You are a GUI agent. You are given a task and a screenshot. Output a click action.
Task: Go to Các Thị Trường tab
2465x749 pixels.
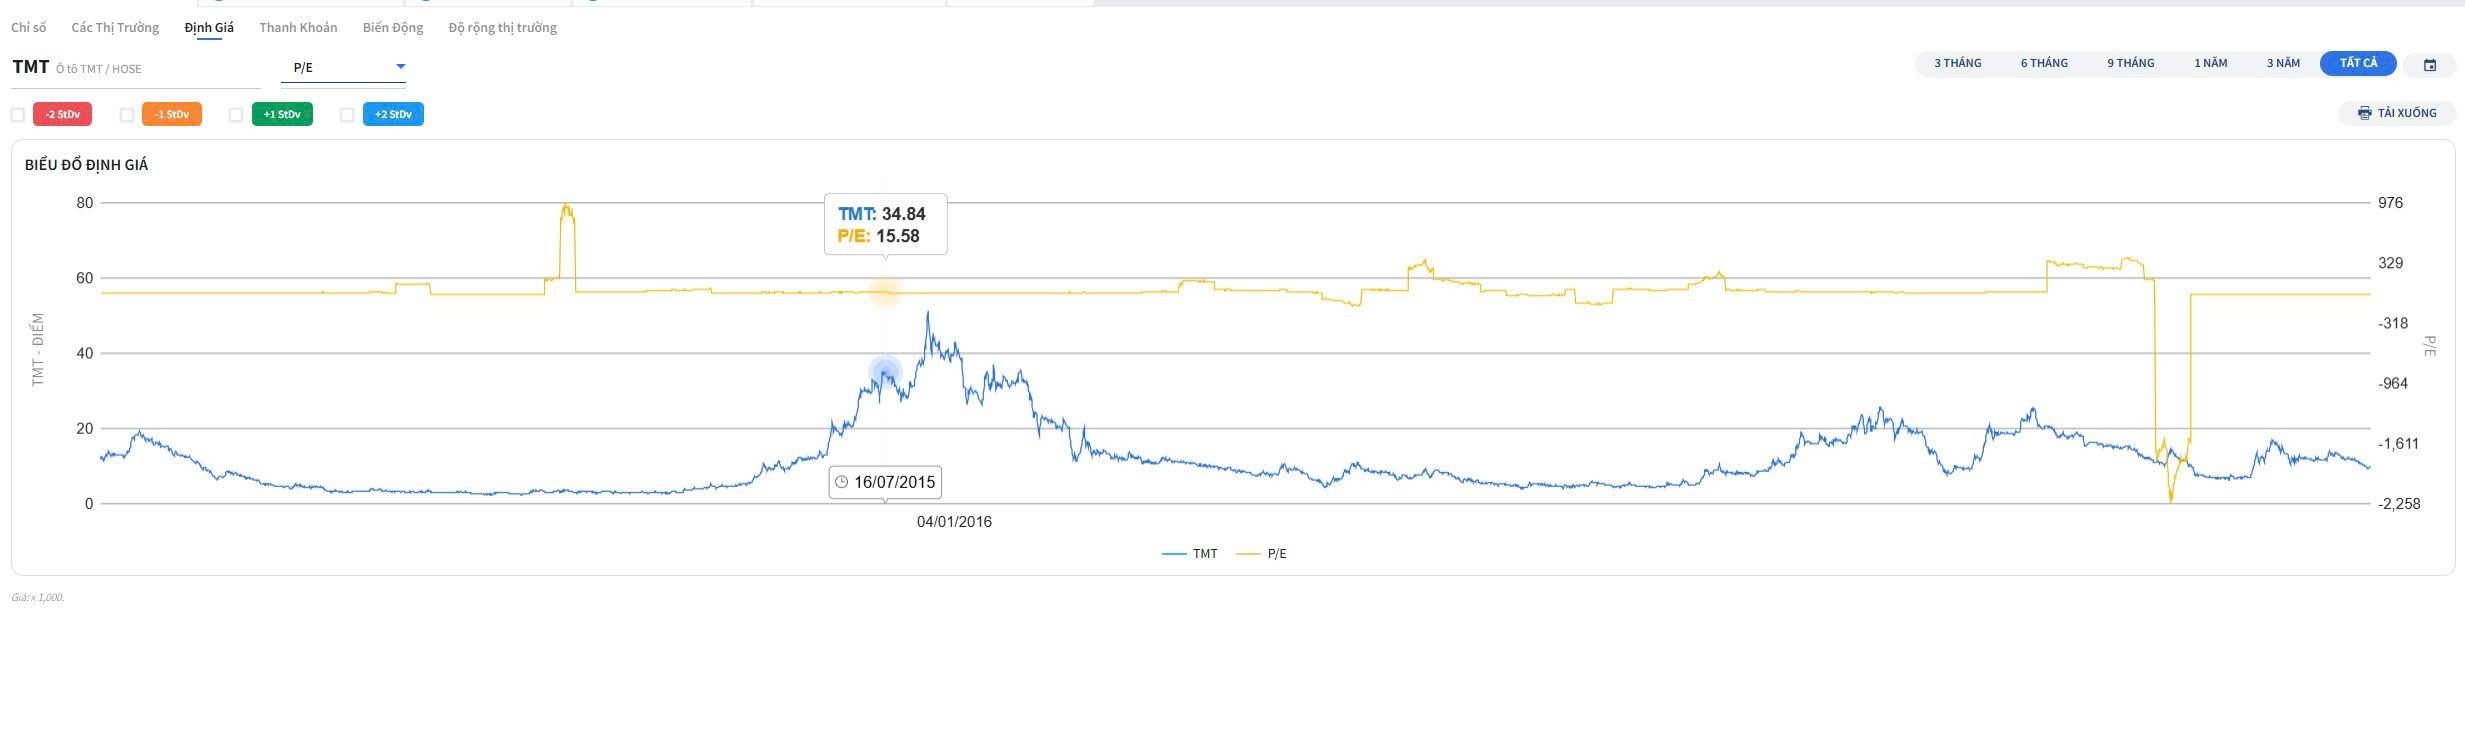115,28
